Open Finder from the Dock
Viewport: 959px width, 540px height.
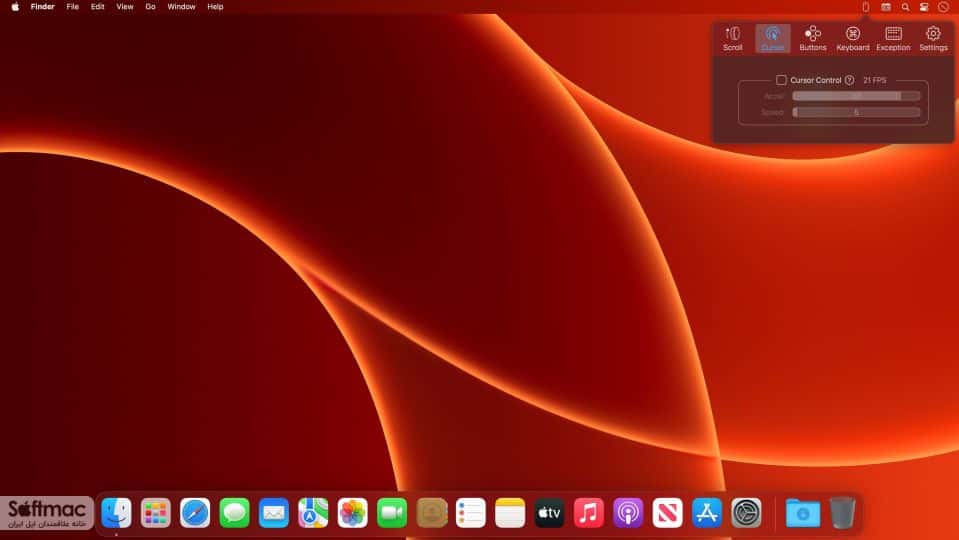coord(116,512)
